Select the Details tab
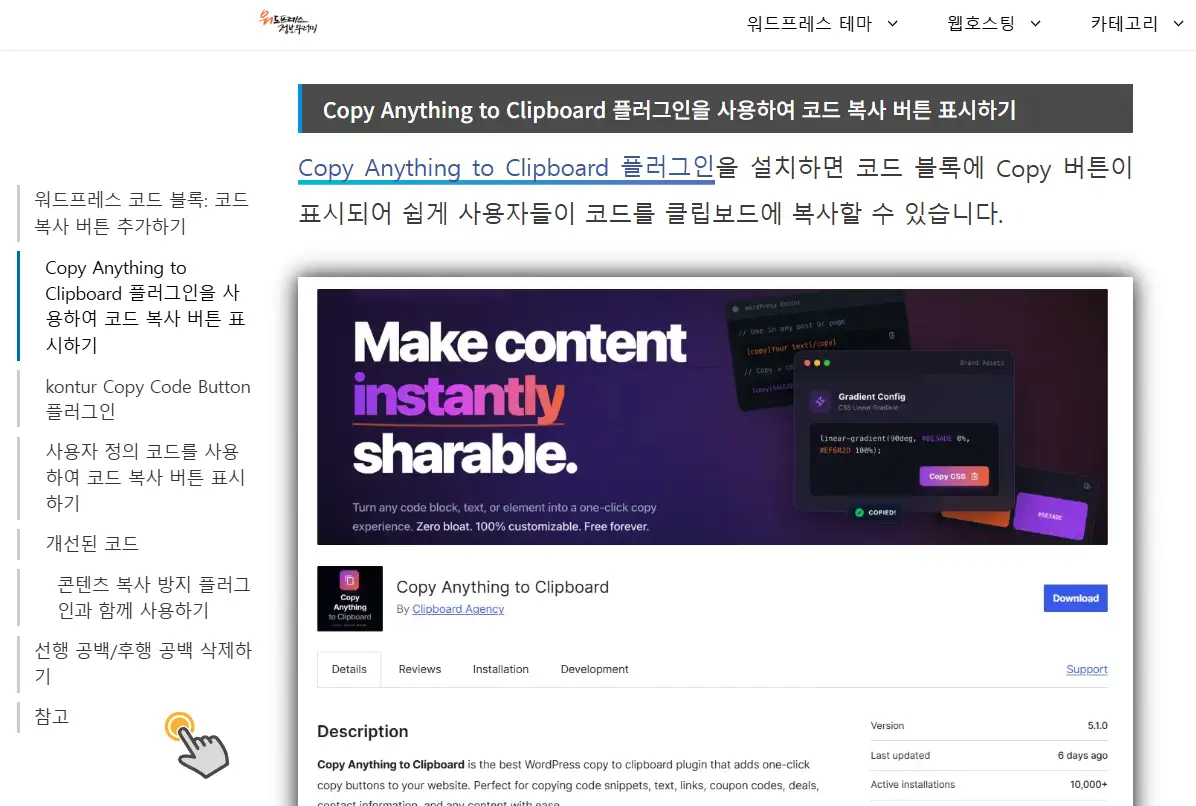The image size is (1196, 806). pyautogui.click(x=349, y=670)
